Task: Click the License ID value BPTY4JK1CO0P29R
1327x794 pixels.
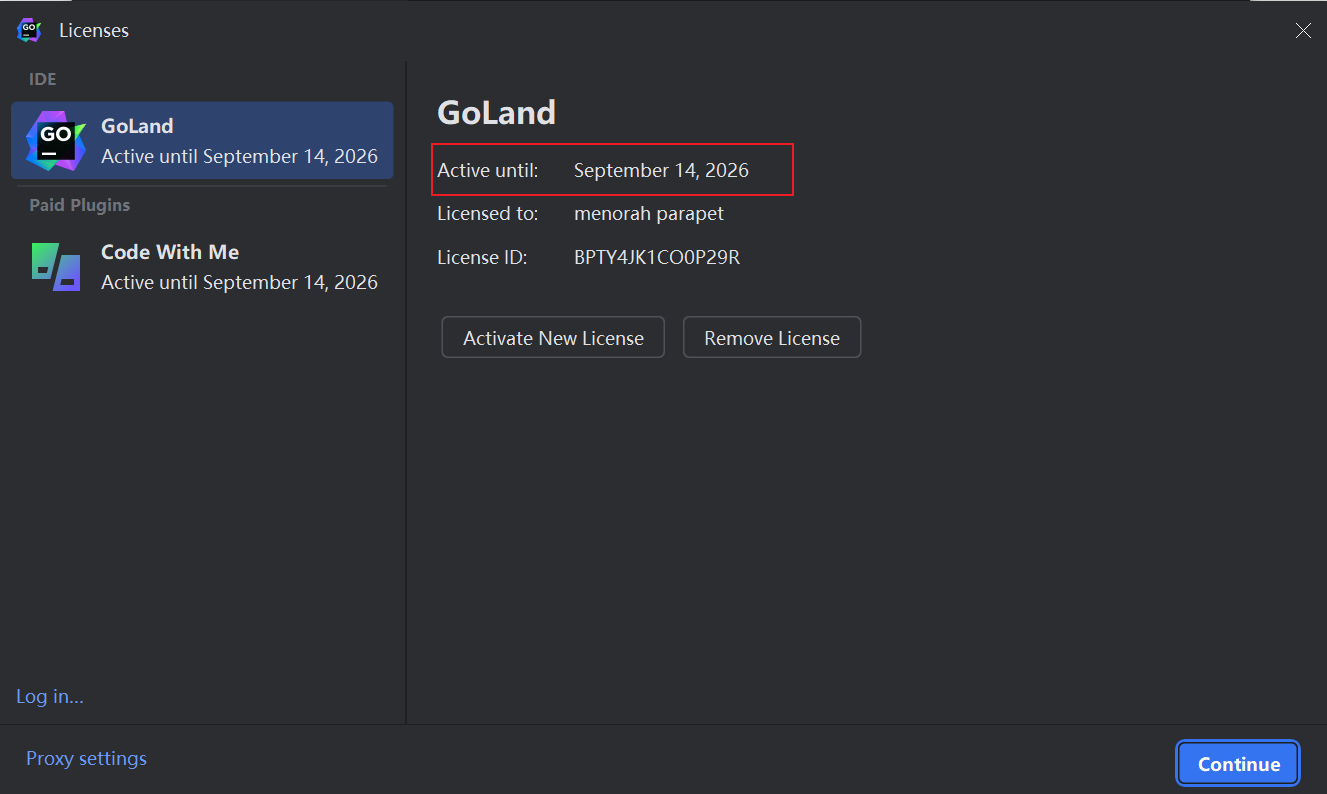Action: click(657, 257)
